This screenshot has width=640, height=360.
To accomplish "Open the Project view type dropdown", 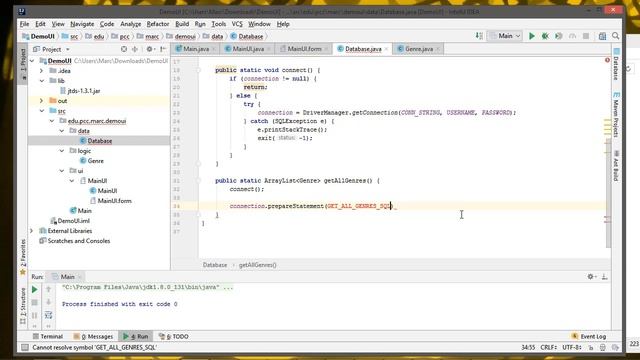I will coord(51,49).
